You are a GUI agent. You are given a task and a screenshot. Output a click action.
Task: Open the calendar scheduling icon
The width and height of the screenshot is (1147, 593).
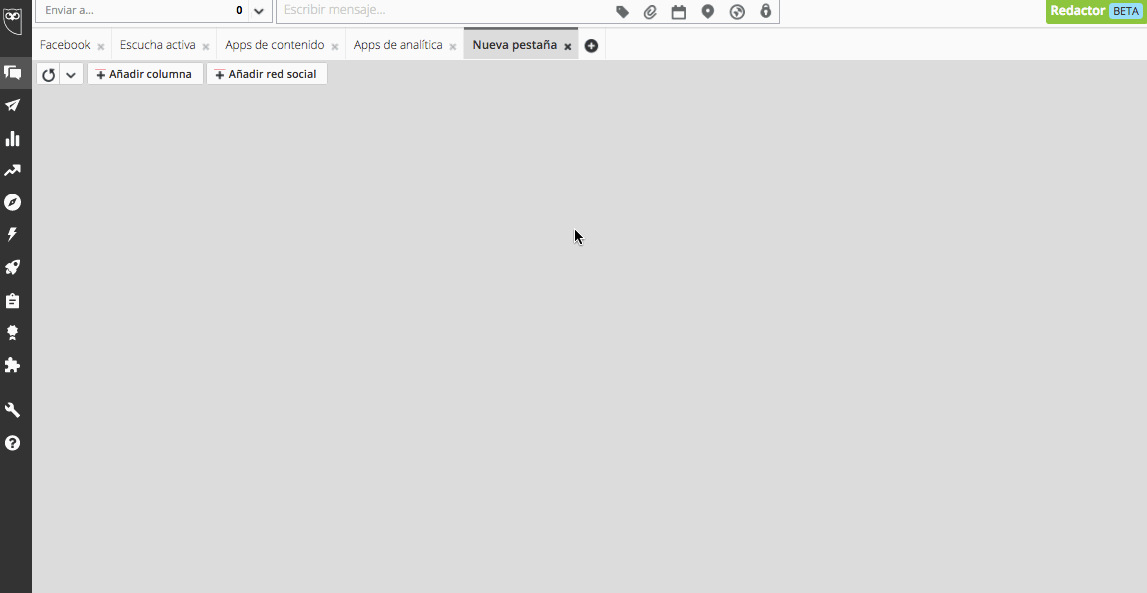tap(679, 12)
